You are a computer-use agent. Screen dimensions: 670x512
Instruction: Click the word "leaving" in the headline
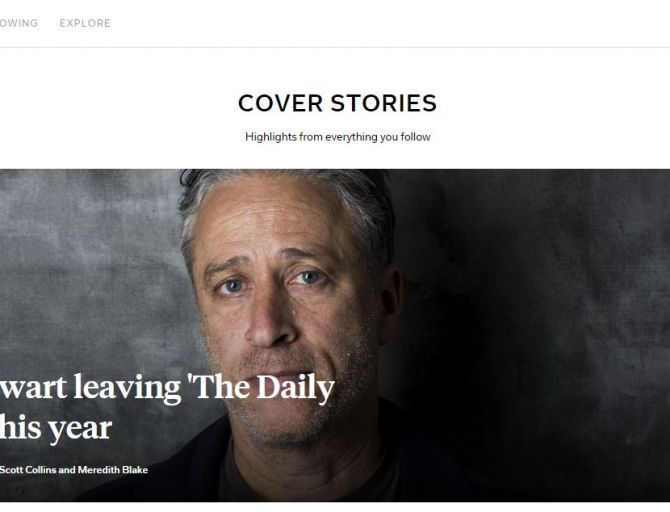tap(127, 388)
